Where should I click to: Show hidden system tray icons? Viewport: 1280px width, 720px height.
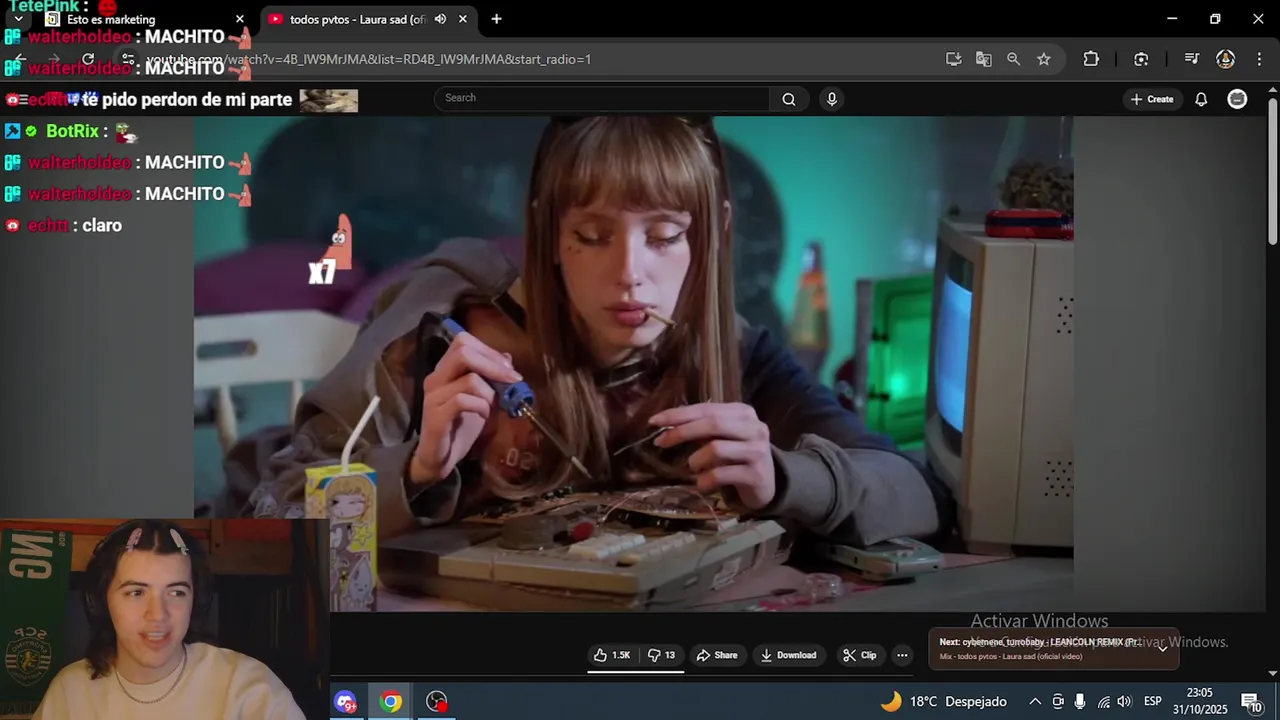coord(1035,702)
